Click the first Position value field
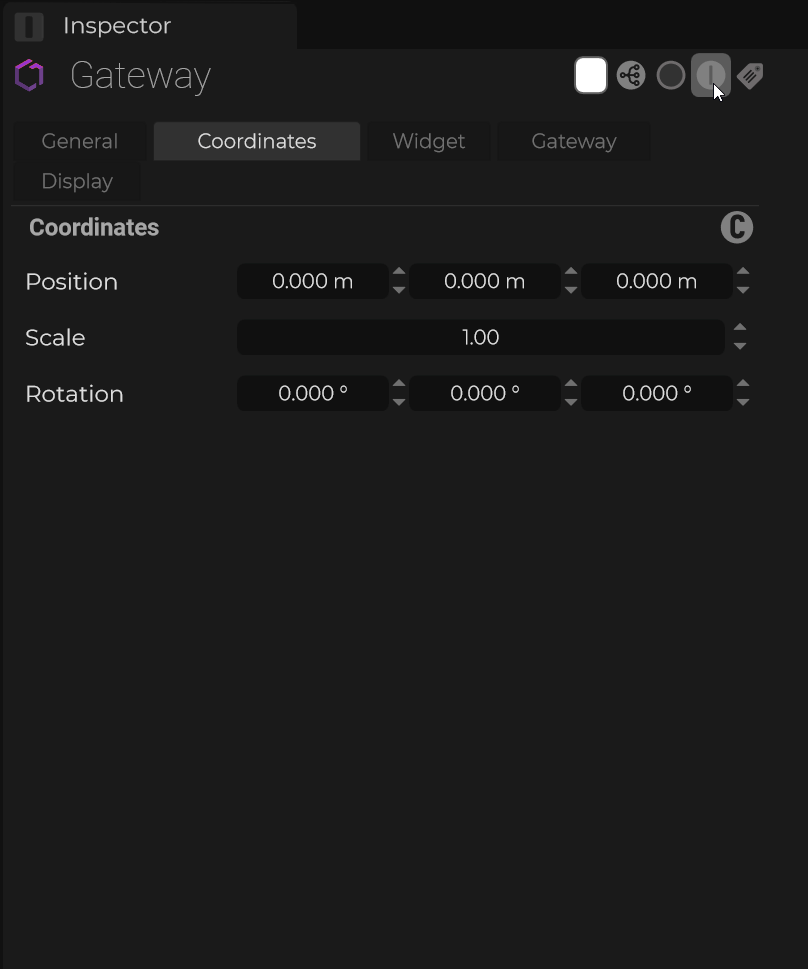808x969 pixels. click(x=313, y=282)
